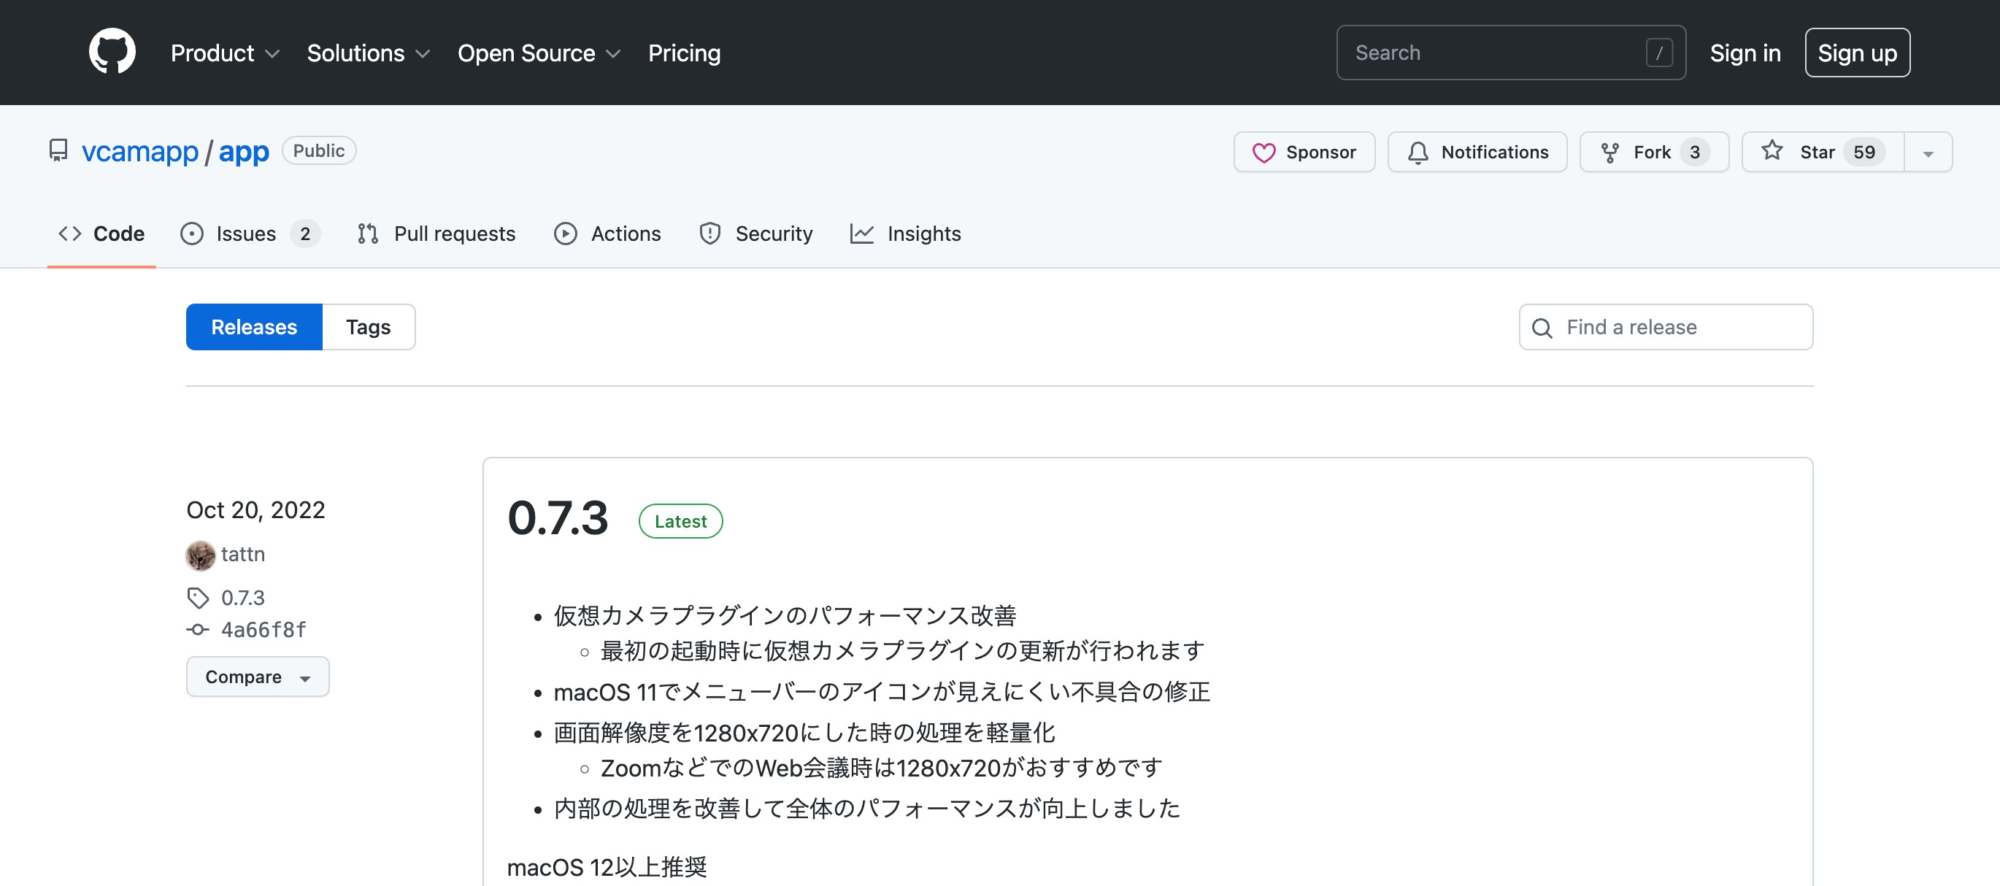The width and height of the screenshot is (2000, 886).
Task: Click the Insights graph icon
Action: click(862, 234)
